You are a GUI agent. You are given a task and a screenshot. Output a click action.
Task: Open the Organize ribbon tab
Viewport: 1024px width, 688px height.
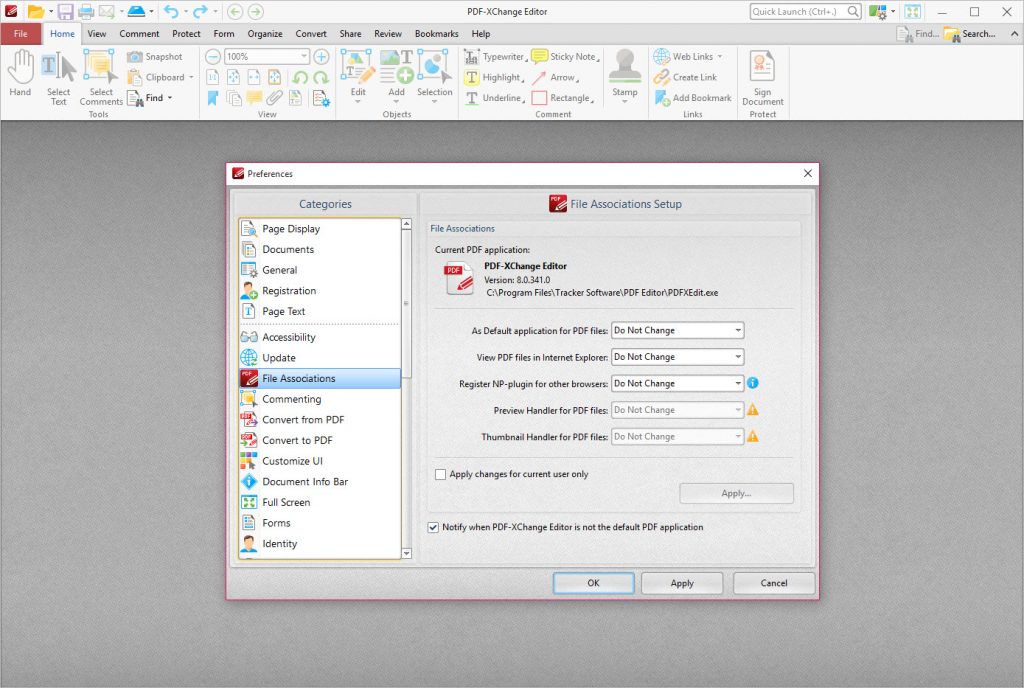point(264,34)
